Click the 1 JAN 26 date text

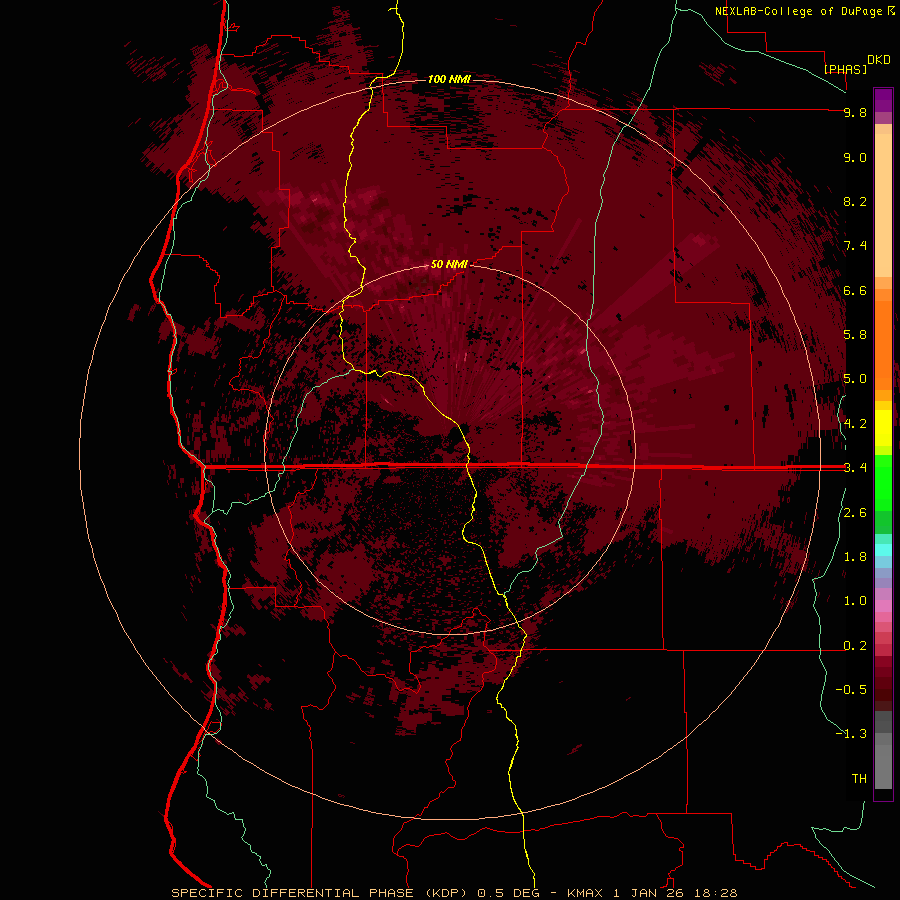[649, 893]
